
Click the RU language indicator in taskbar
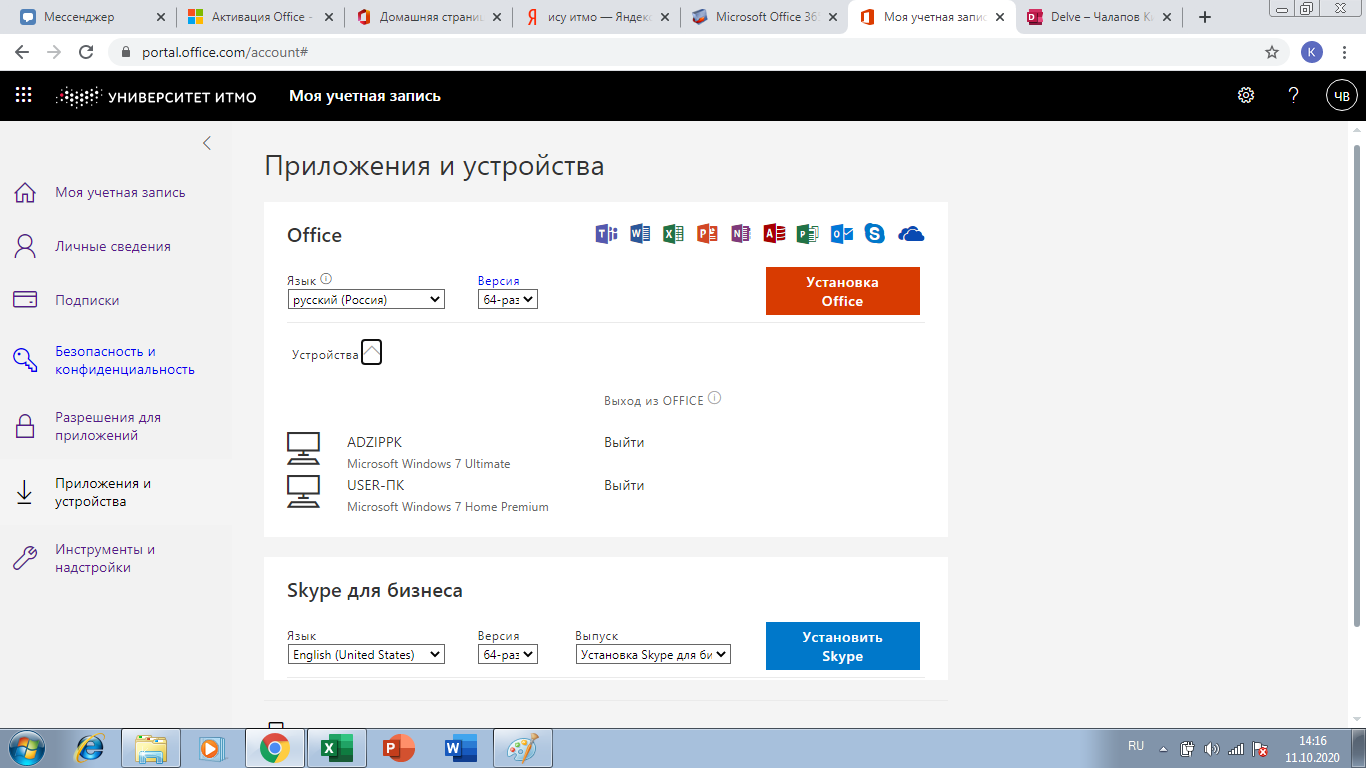point(1136,747)
